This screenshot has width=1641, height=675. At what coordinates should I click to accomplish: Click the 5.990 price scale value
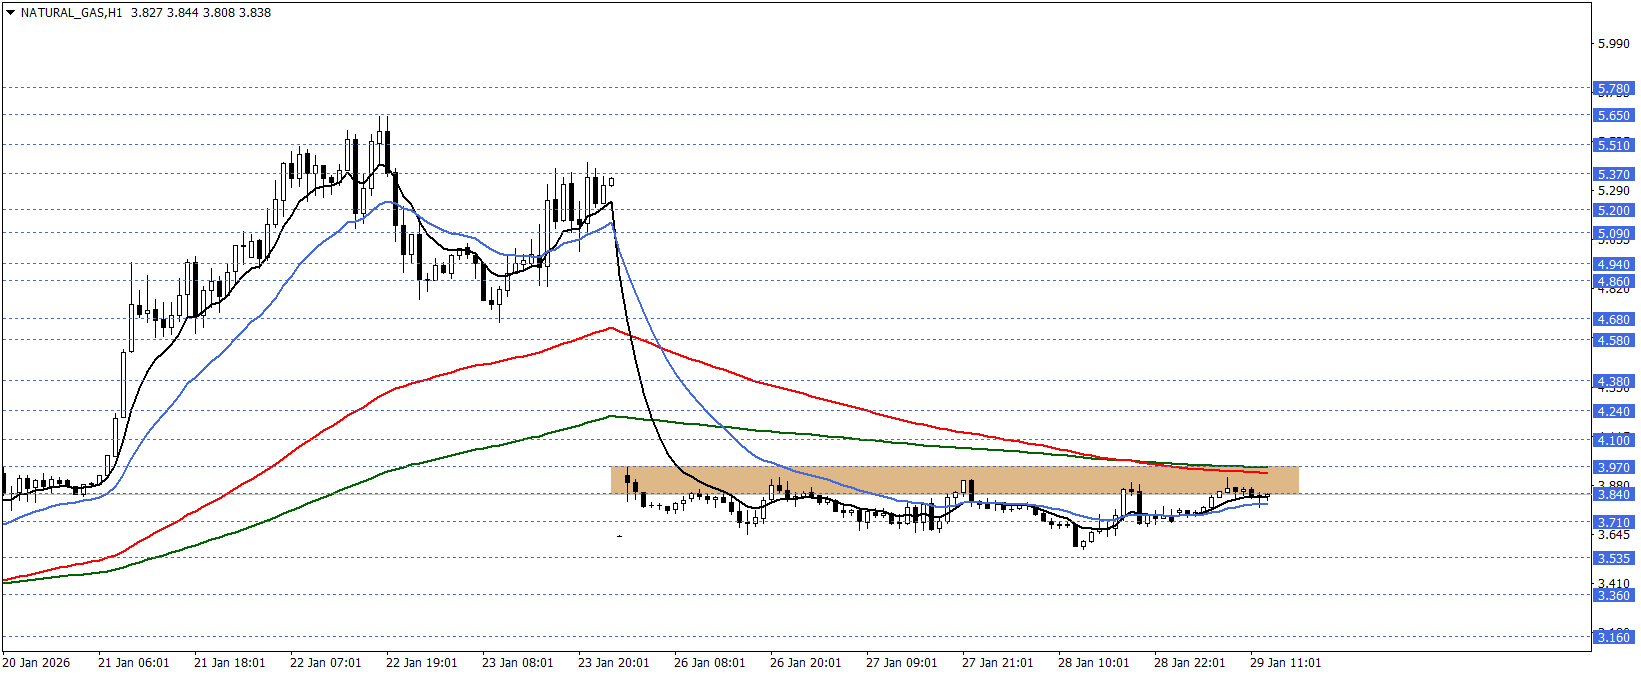(x=1613, y=44)
